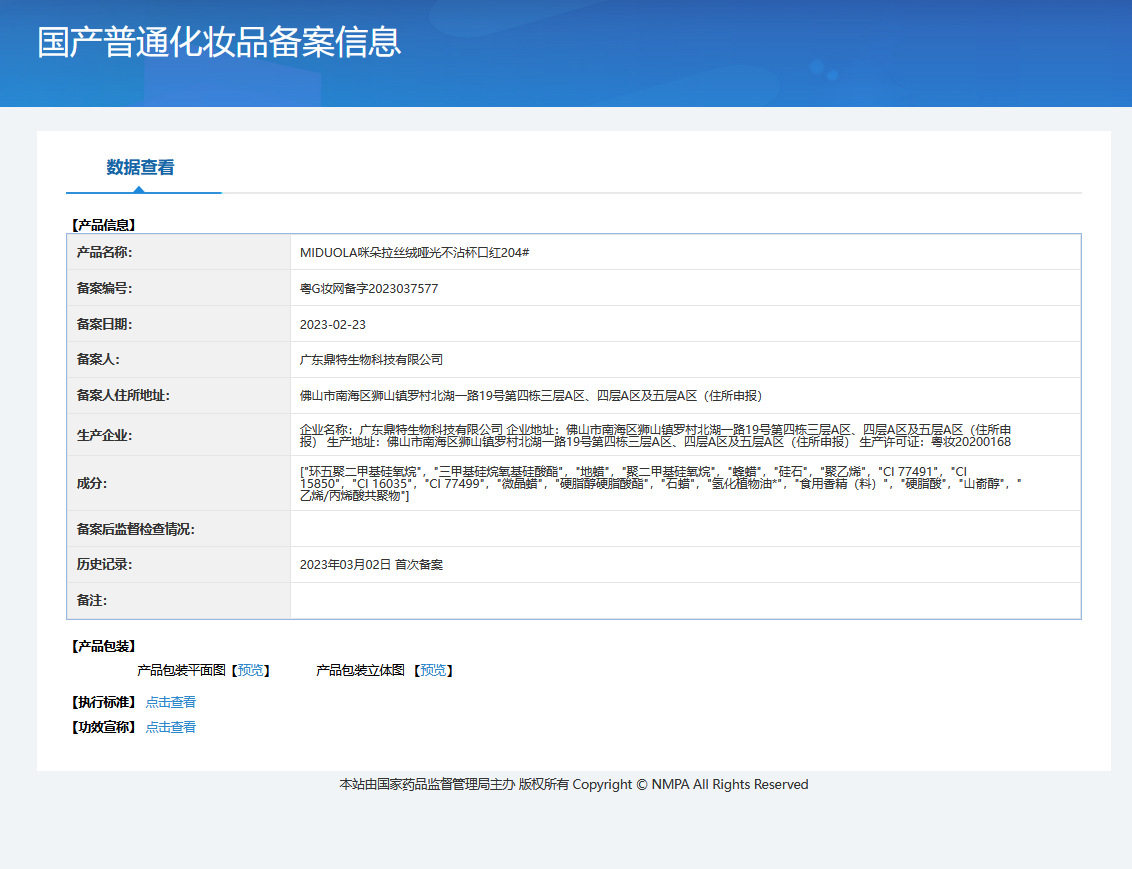This screenshot has height=869, width=1132.
Task: Click the 成分 label cell
Action: point(179,484)
